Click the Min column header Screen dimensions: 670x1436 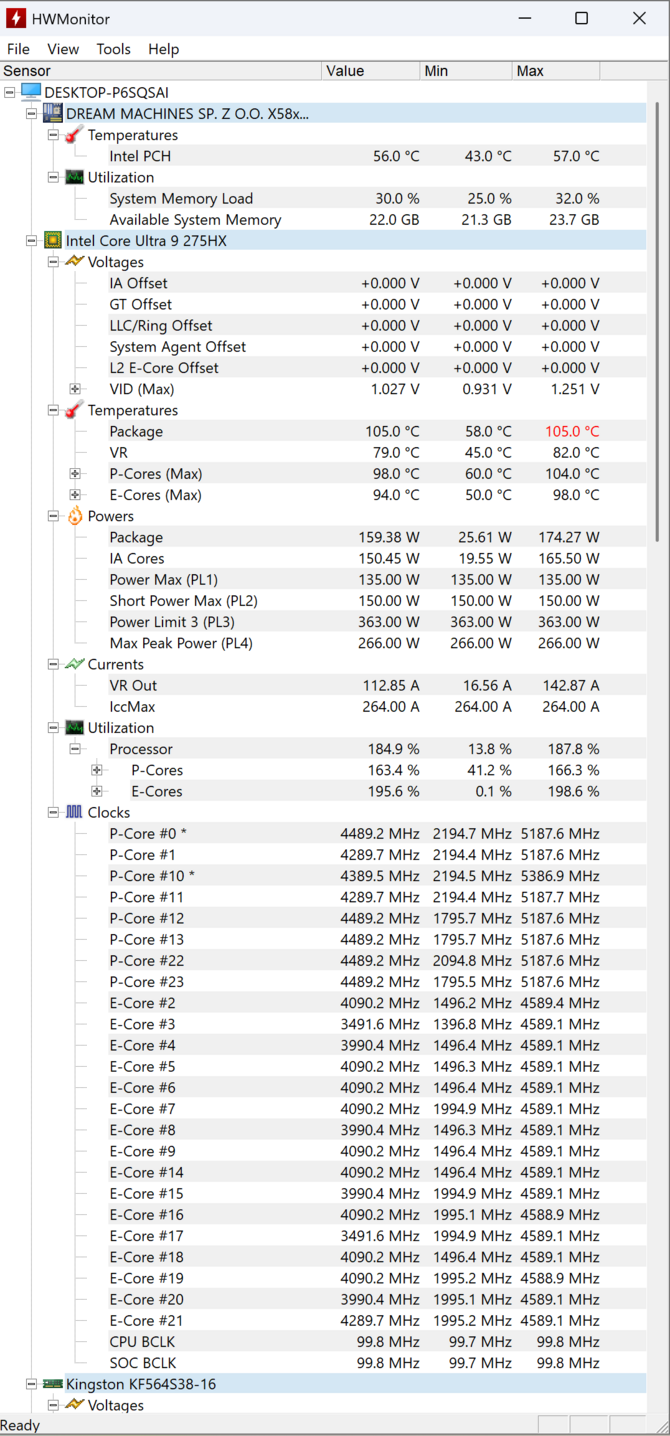[x=466, y=71]
